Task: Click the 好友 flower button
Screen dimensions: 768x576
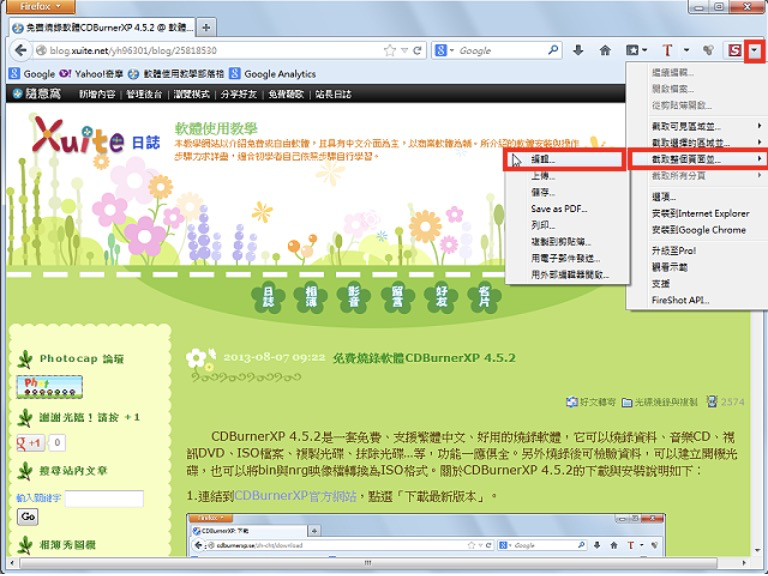Action: click(441, 297)
